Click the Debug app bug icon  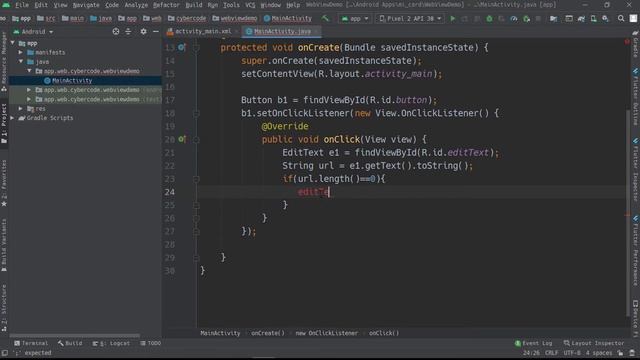pos(489,18)
